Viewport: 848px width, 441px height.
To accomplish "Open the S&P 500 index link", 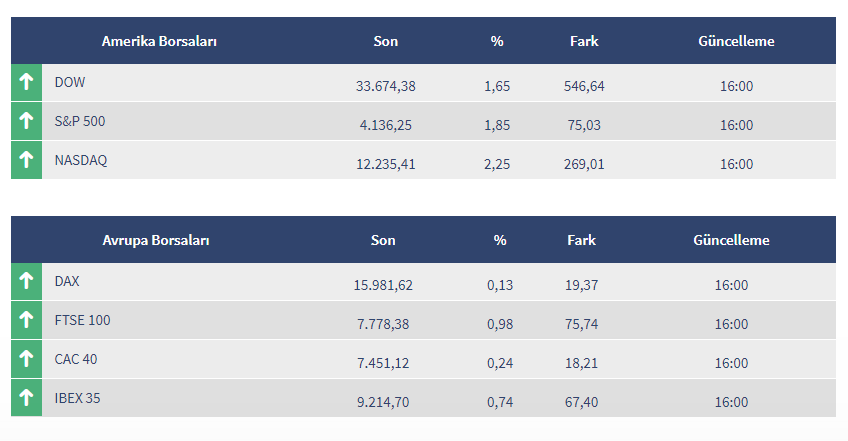I will coord(80,122).
